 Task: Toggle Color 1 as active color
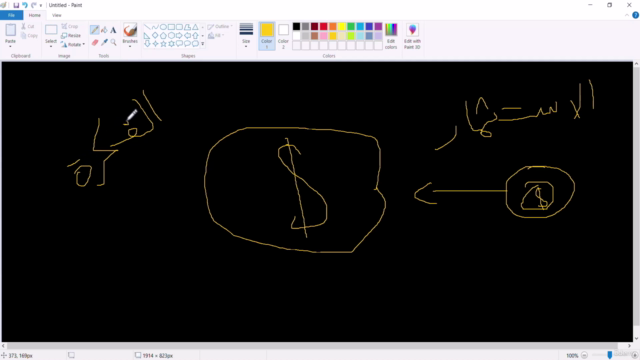267,36
